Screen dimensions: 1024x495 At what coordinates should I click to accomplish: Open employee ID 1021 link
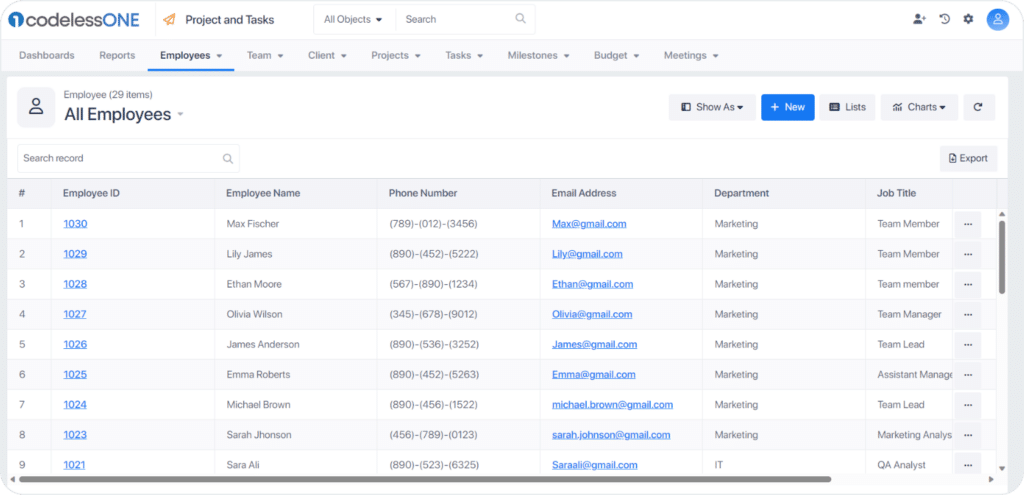point(74,465)
